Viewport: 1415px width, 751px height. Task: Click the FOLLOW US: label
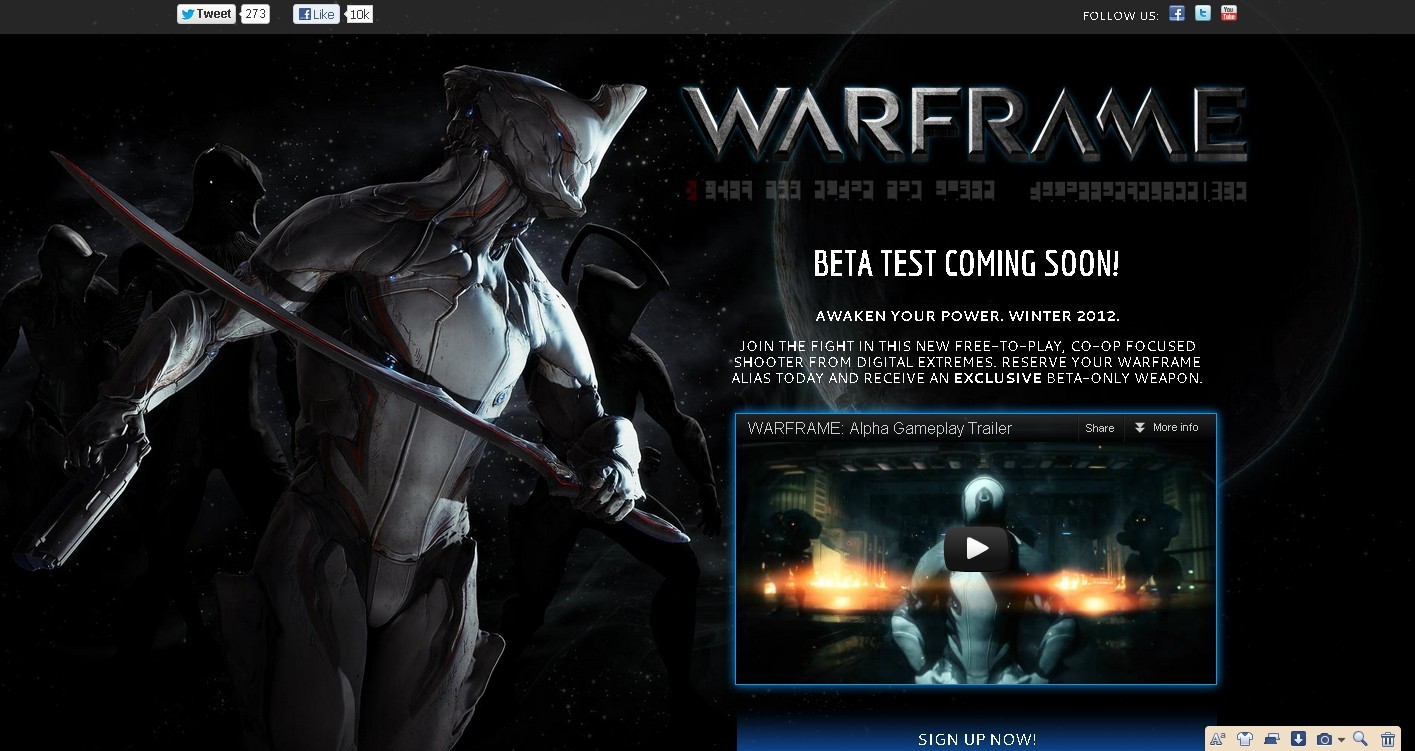click(x=1120, y=16)
